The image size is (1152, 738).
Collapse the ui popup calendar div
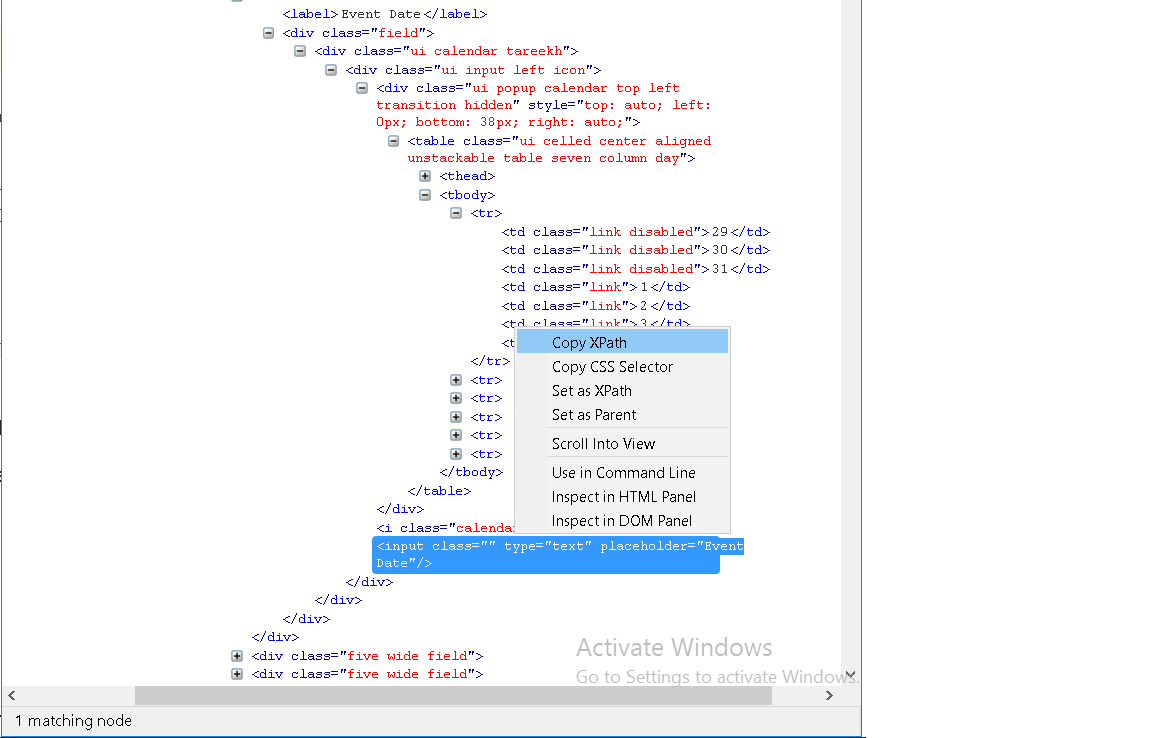362,88
